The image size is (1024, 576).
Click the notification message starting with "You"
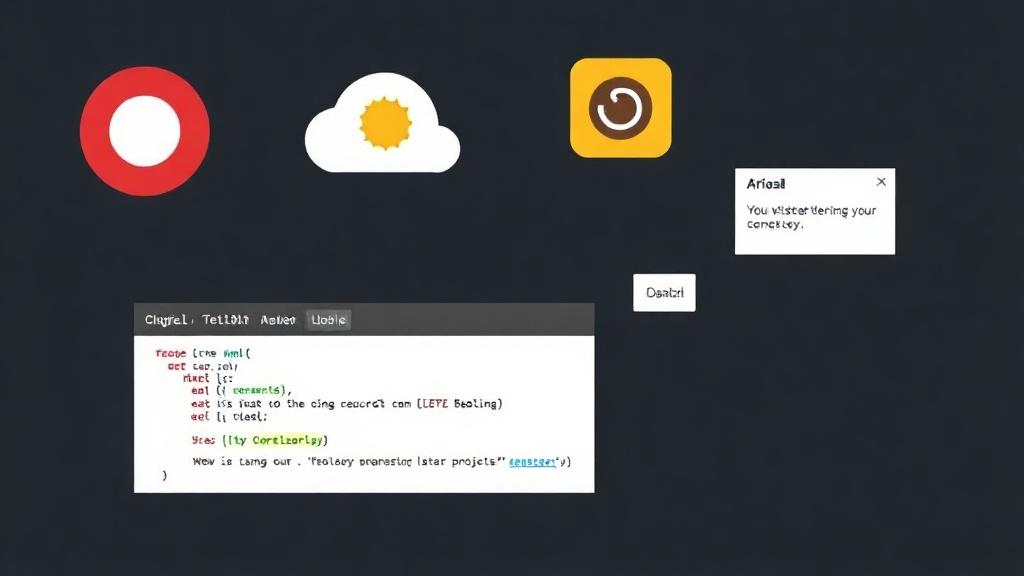[811, 217]
